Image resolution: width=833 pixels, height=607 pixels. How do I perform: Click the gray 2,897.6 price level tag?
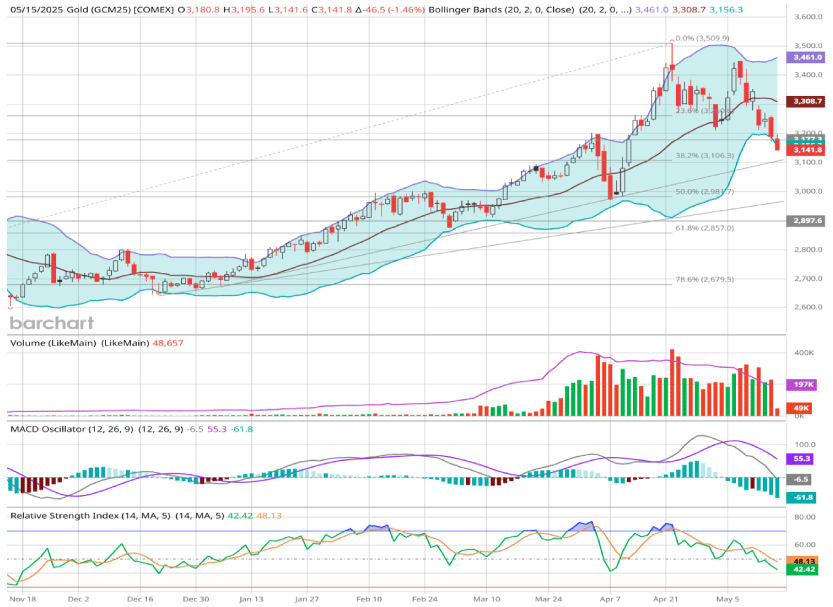(807, 220)
